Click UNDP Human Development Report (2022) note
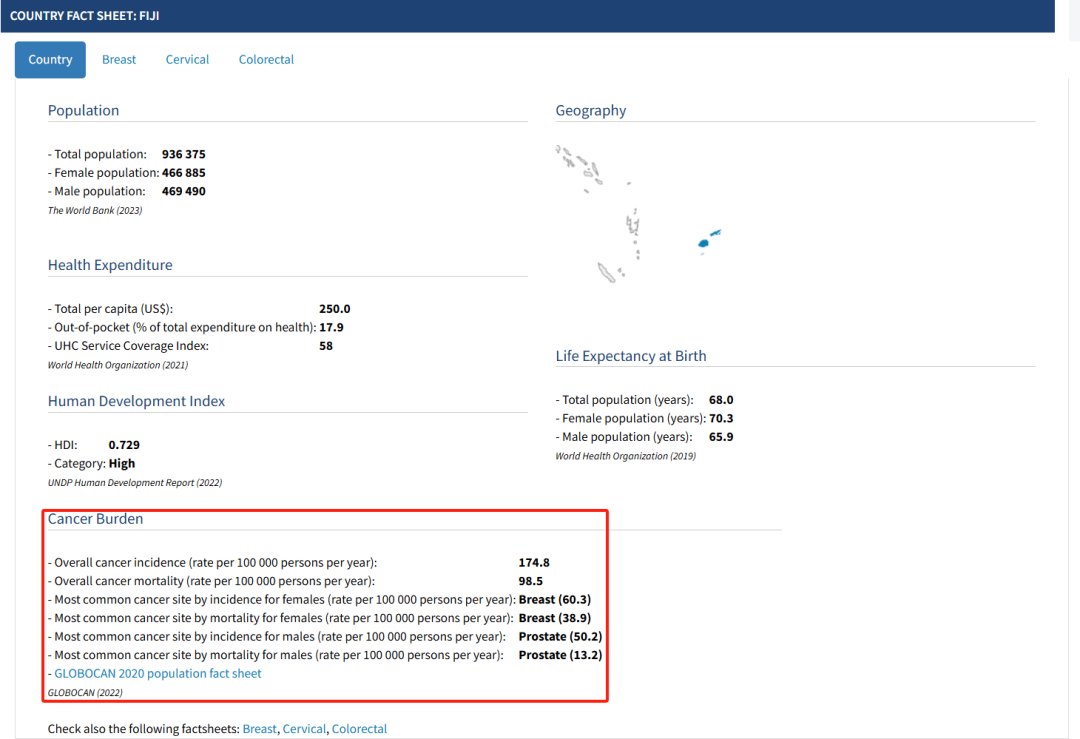The height and width of the screenshot is (739, 1080). (135, 483)
